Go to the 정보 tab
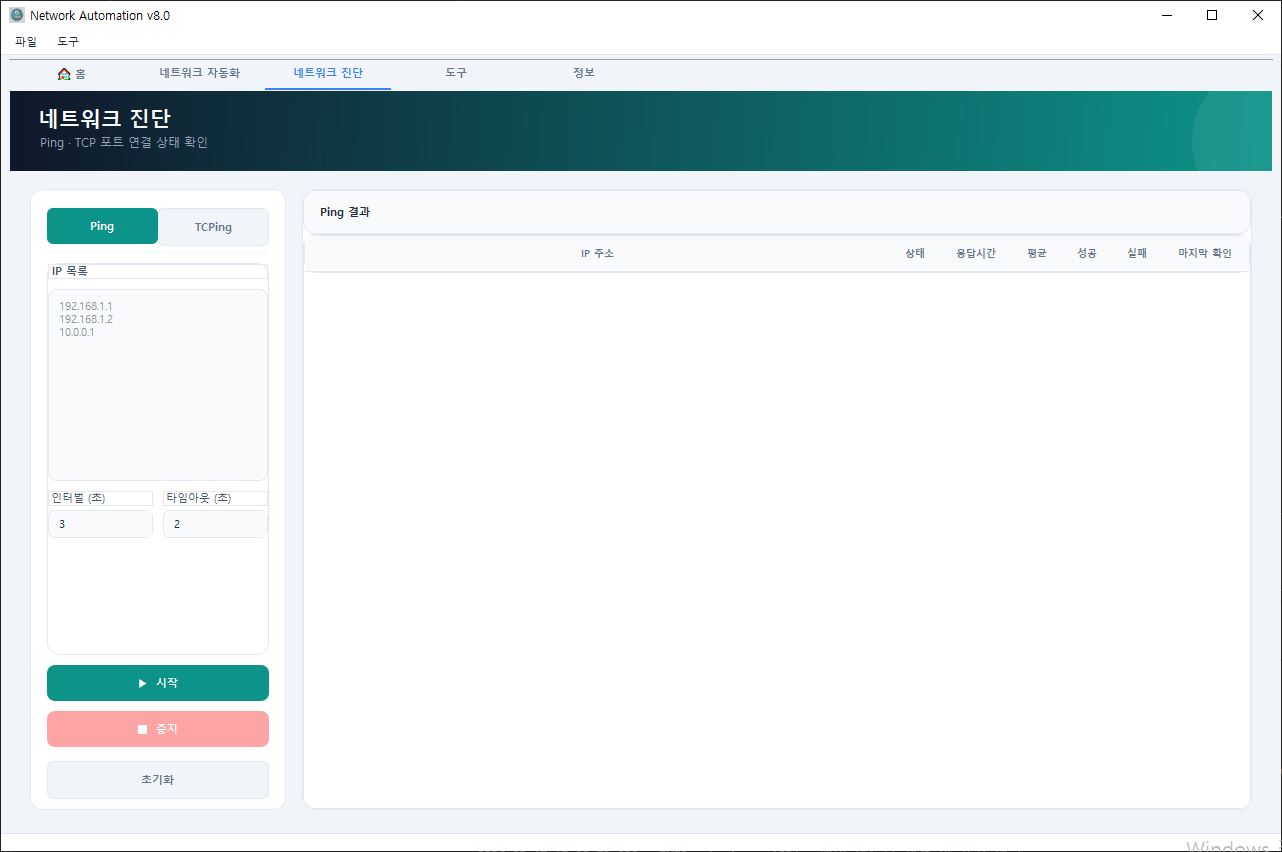The height and width of the screenshot is (852, 1282). click(584, 73)
